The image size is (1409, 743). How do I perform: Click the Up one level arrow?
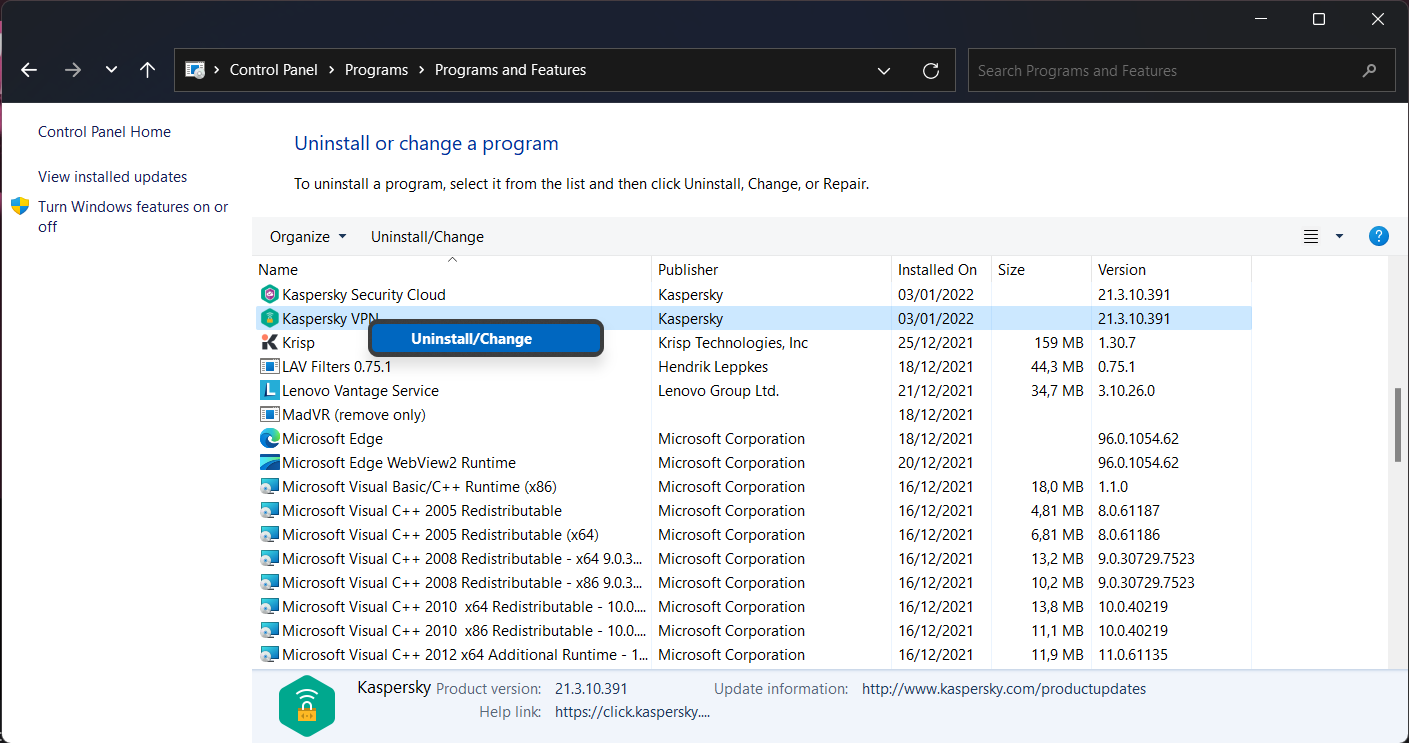148,70
